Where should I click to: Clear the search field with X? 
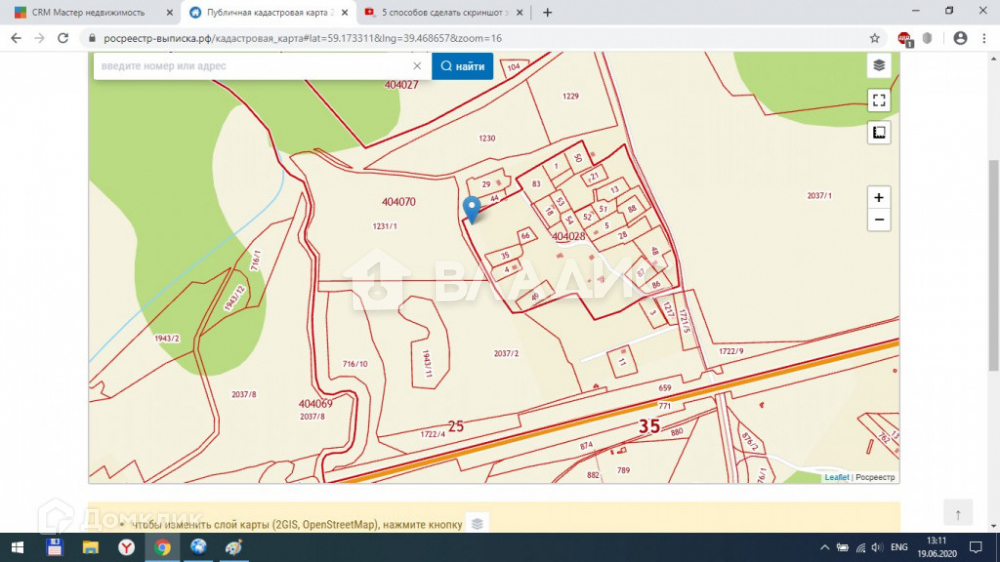pyautogui.click(x=417, y=66)
